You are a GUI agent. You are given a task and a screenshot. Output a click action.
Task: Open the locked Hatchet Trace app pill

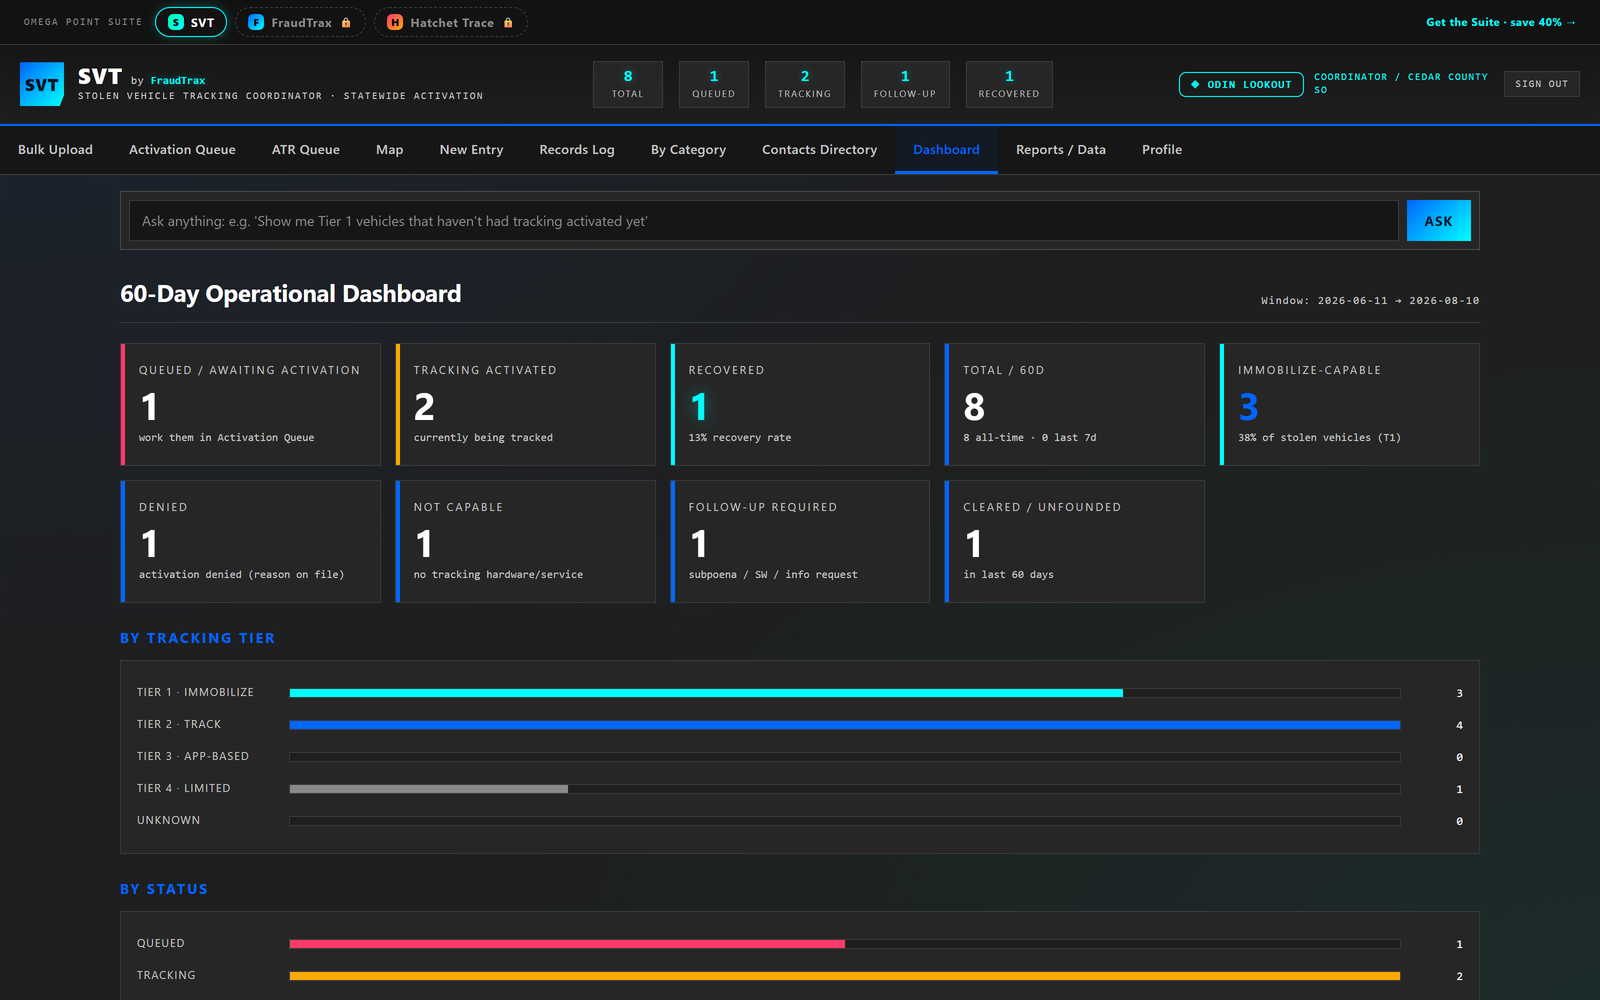pos(450,22)
